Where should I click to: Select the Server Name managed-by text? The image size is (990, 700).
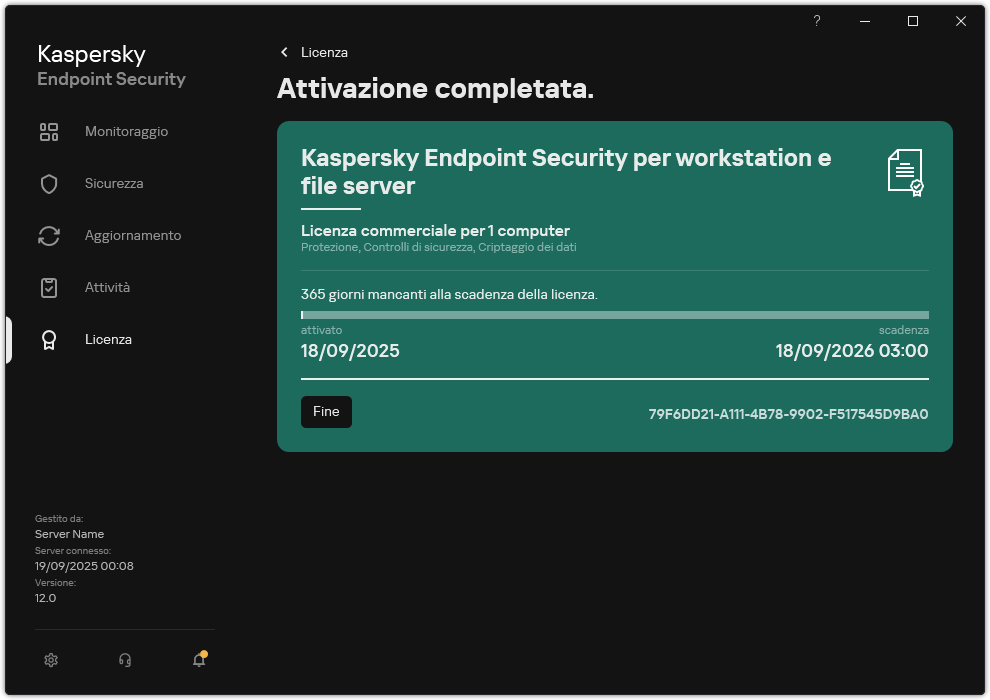click(69, 533)
